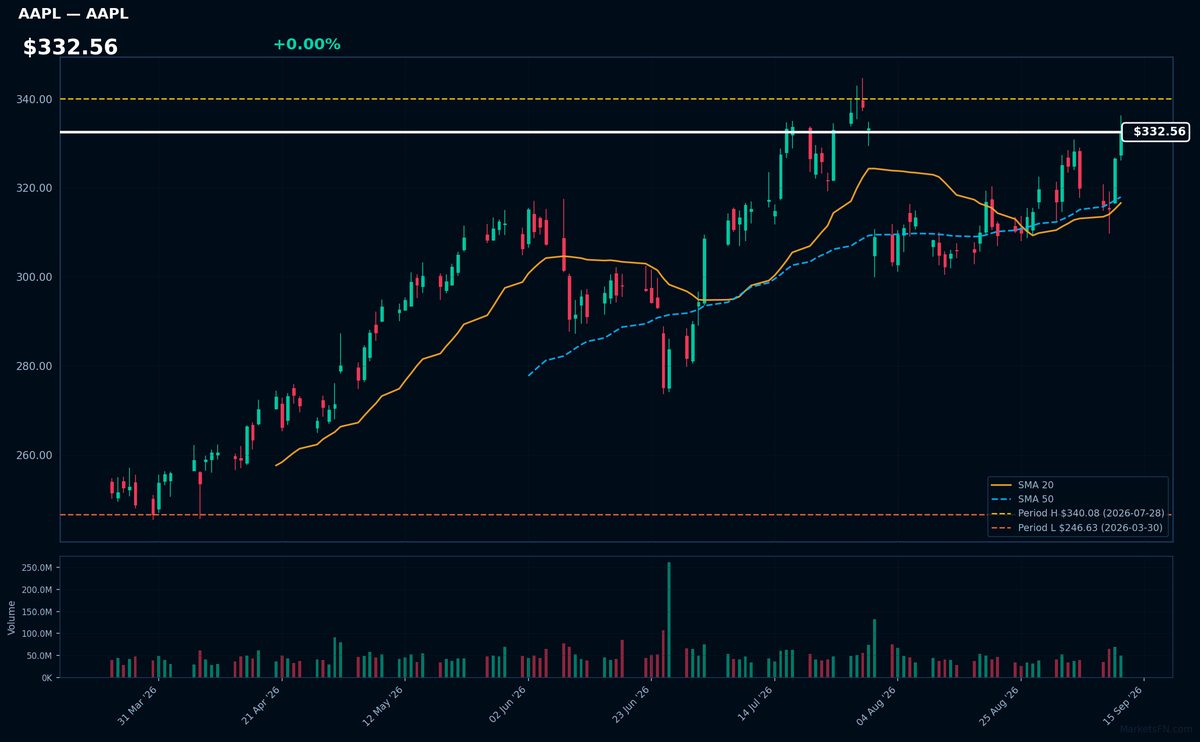Click the 02 Jun '26 date label
1200x742 pixels.
(507, 706)
